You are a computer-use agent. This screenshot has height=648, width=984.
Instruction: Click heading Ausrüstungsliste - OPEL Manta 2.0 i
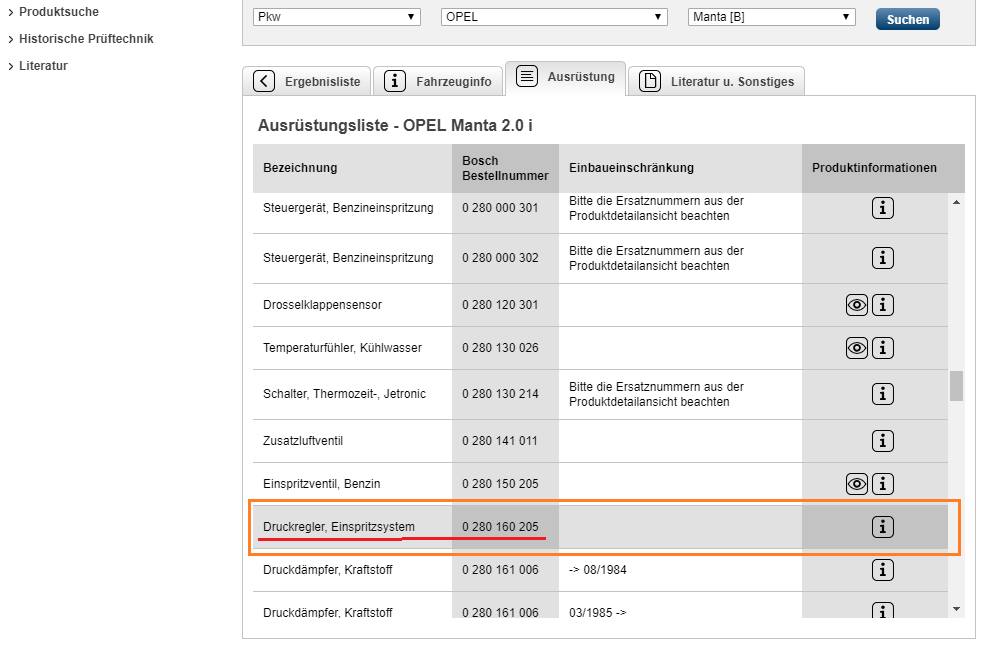[395, 125]
